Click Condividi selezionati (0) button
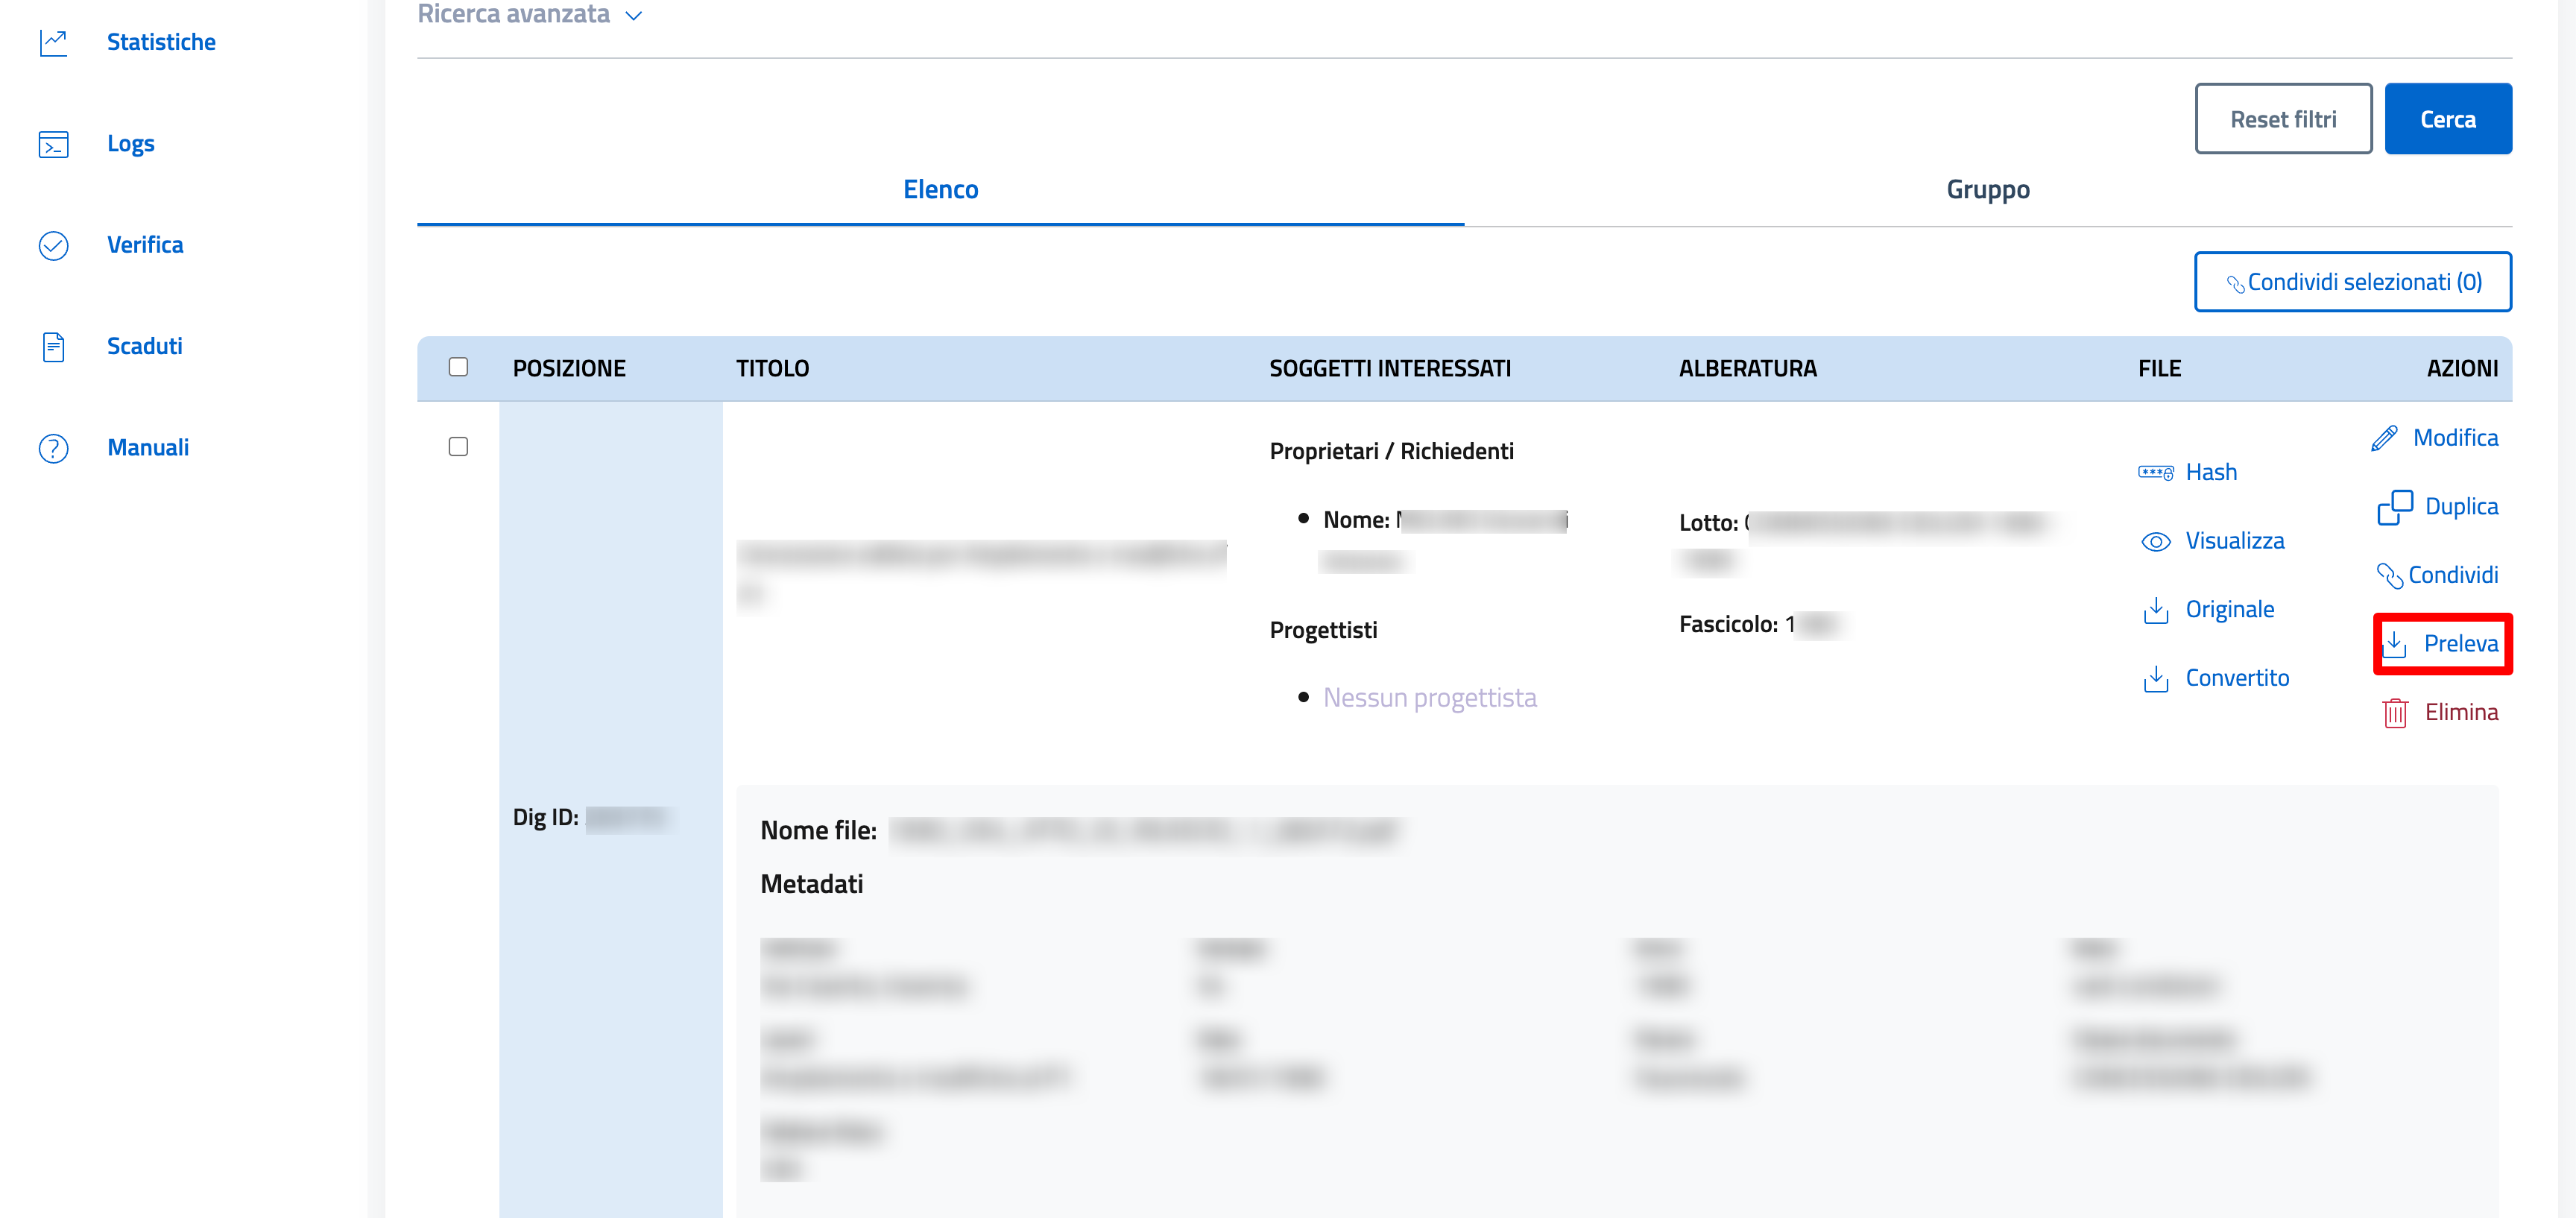 tap(2352, 282)
